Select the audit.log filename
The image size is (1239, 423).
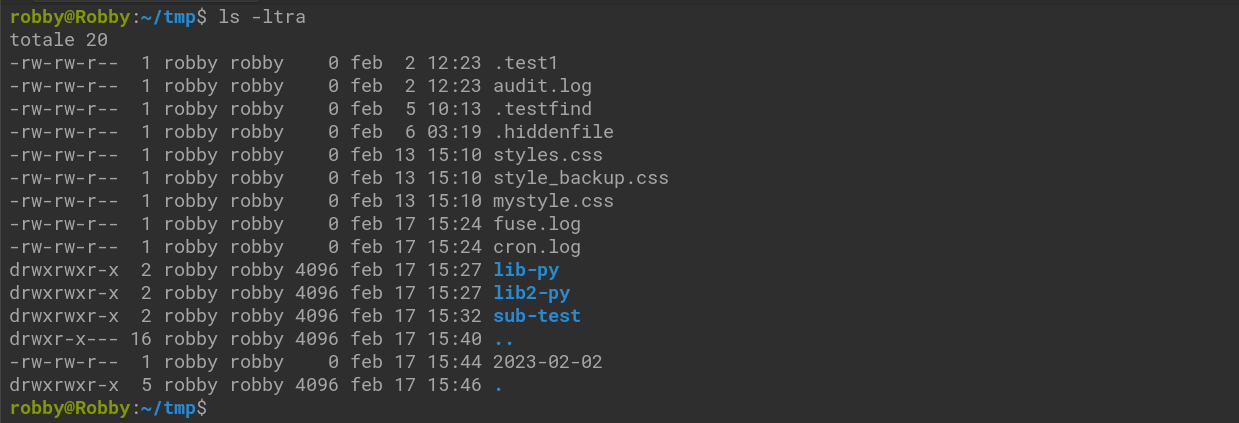pyautogui.click(x=537, y=86)
